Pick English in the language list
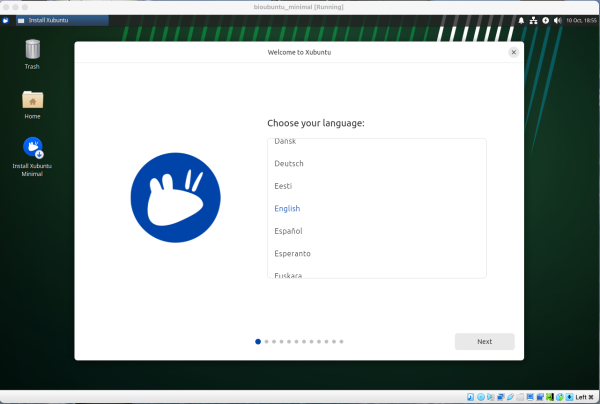 tap(287, 209)
